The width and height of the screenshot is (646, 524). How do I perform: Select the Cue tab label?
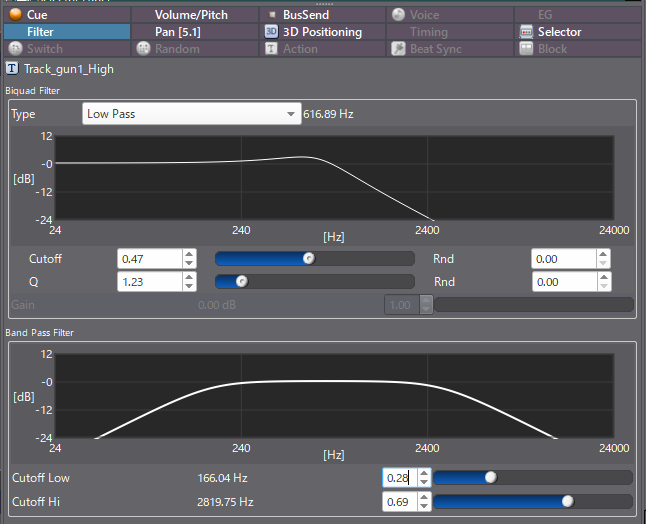(37, 15)
